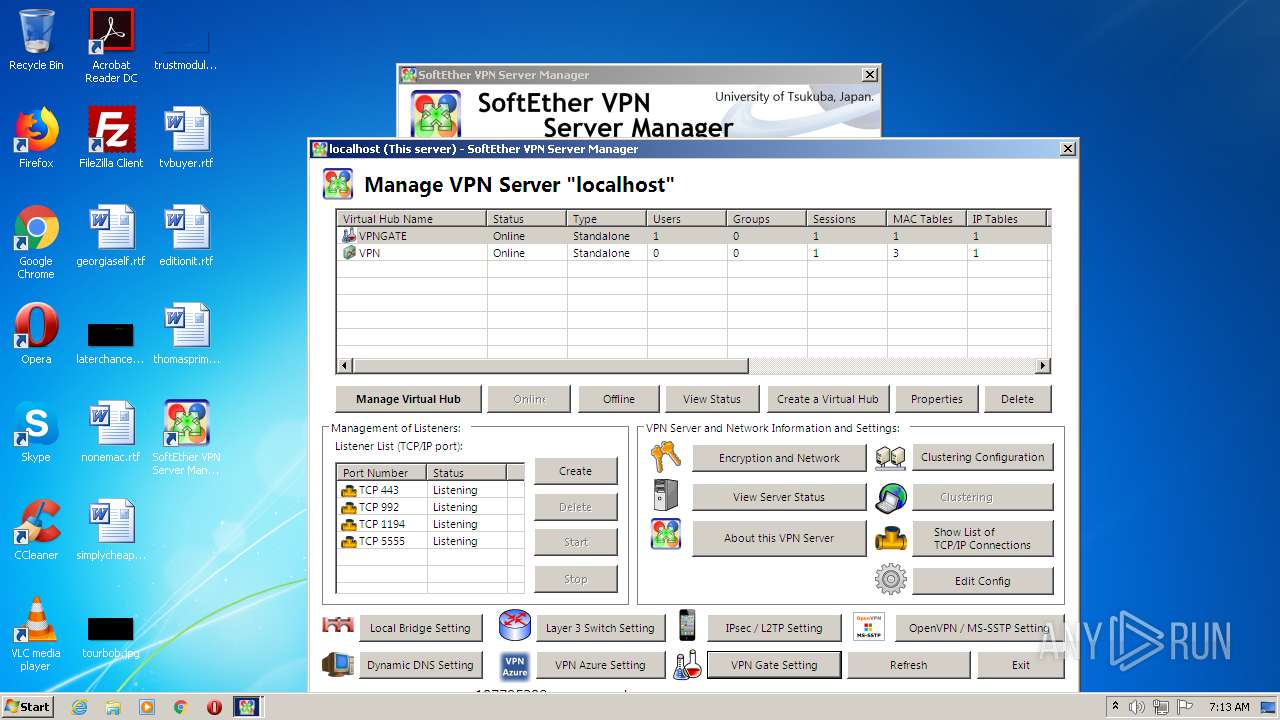Click Edit Config button

[982, 581]
